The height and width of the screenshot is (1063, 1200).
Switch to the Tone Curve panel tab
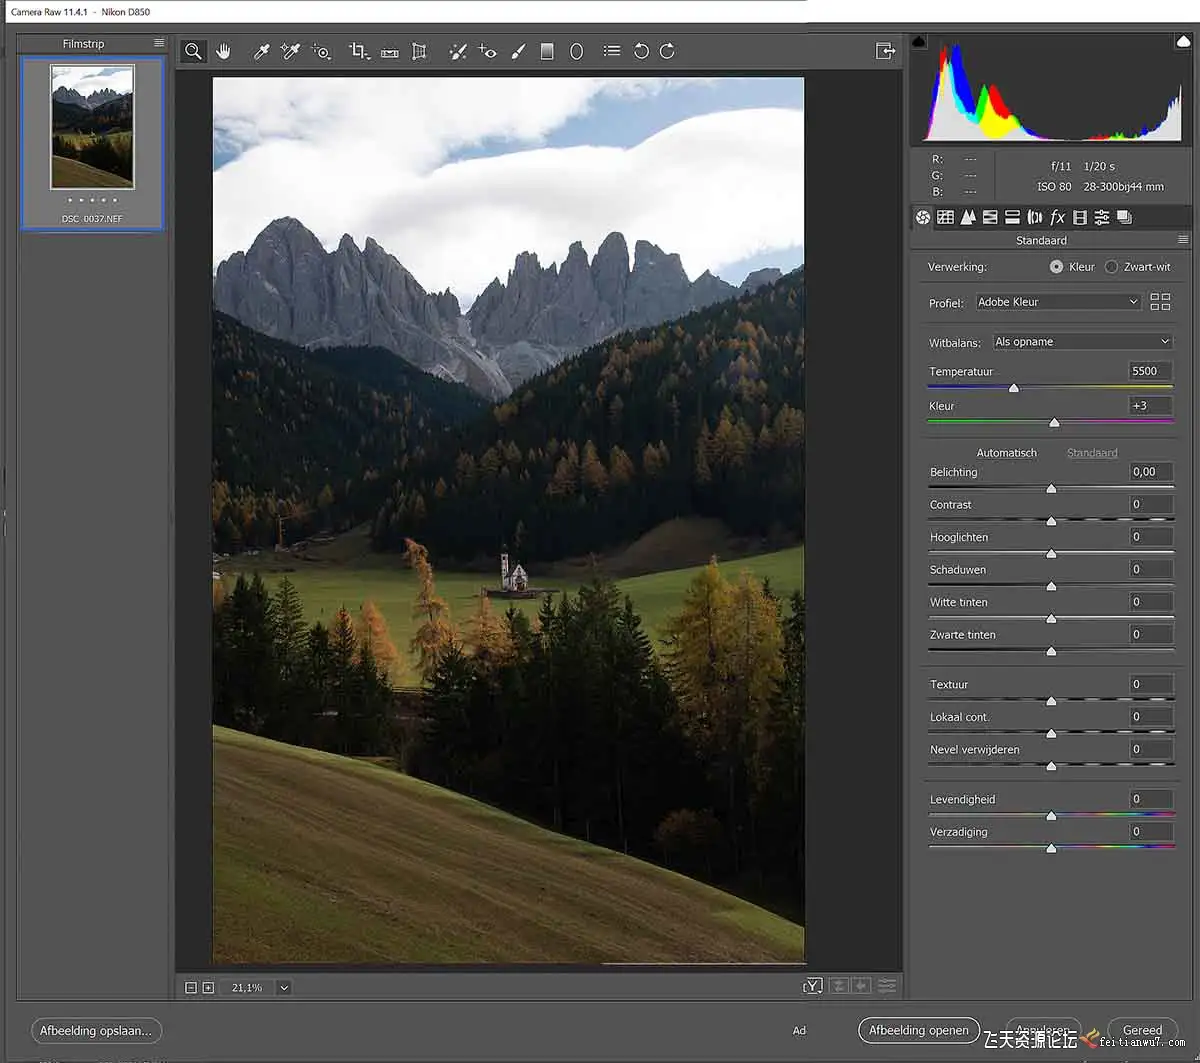[945, 217]
